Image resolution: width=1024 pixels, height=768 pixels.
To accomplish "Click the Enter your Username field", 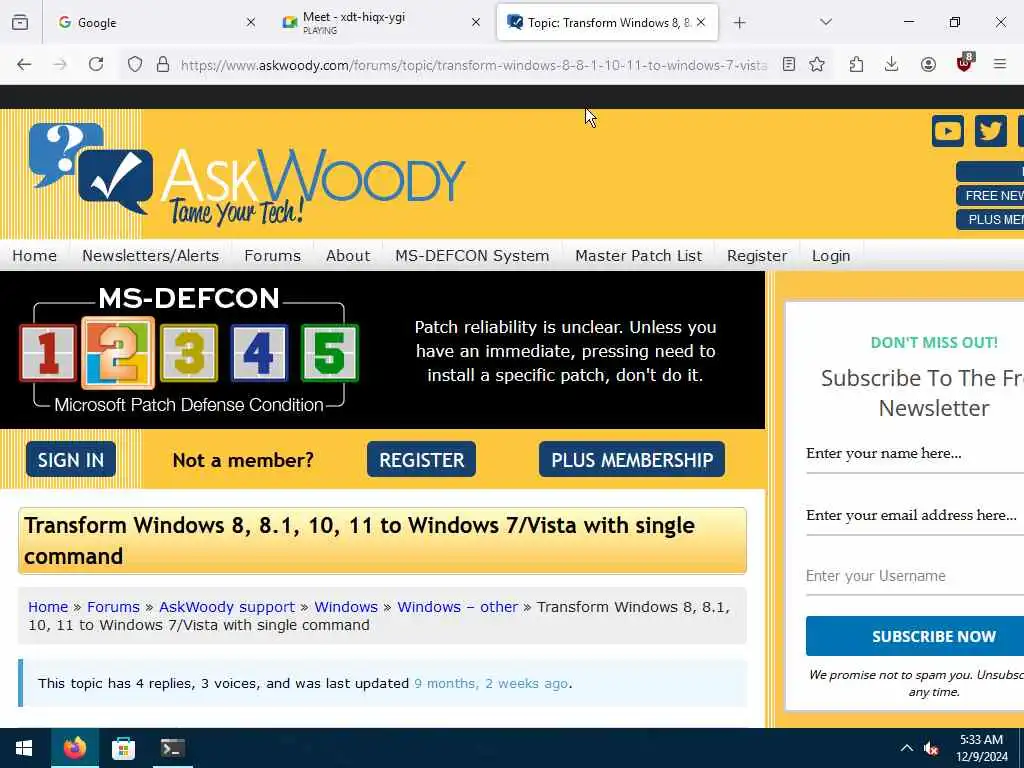I will pyautogui.click(x=914, y=576).
